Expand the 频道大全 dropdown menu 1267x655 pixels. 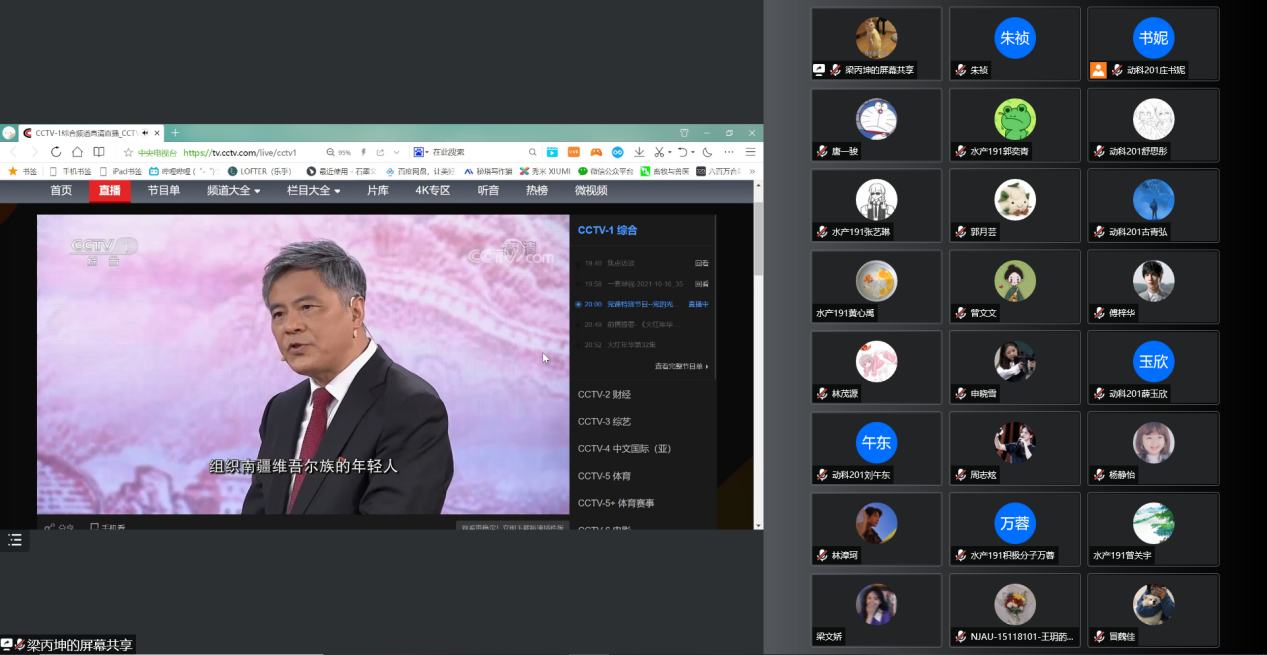click(233, 191)
